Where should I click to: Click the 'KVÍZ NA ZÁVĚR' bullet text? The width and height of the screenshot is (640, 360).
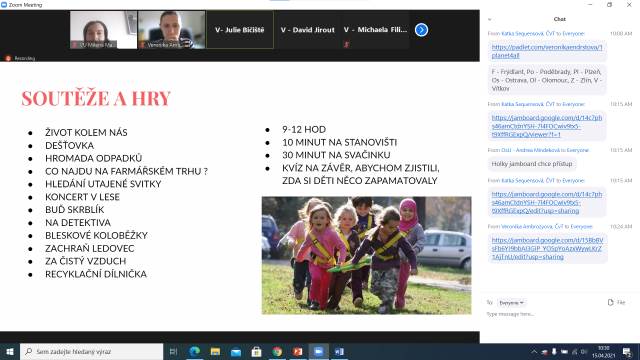(360, 174)
